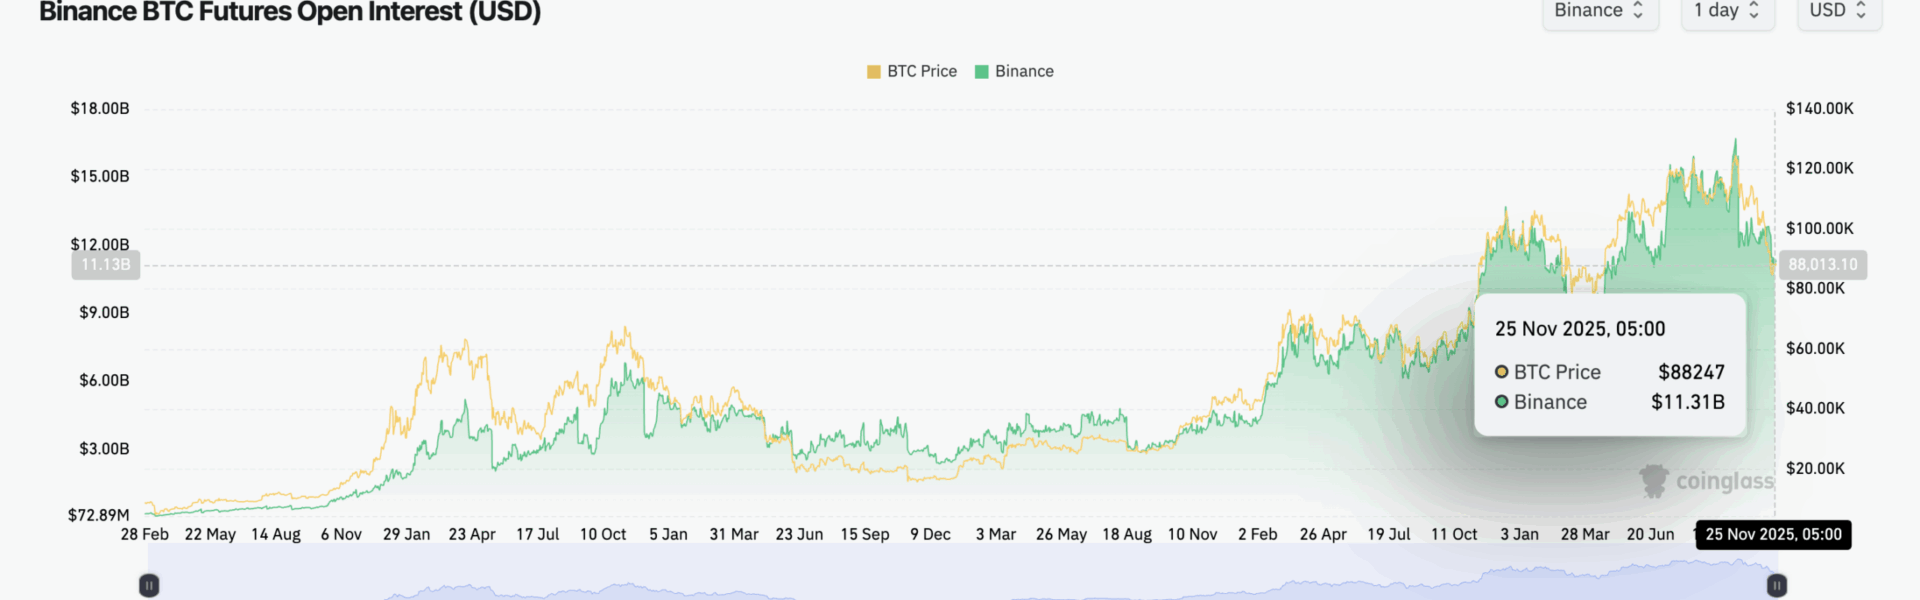The width and height of the screenshot is (1920, 600).
Task: Select the 10 Oct date label on x-axis
Action: [x=603, y=535]
